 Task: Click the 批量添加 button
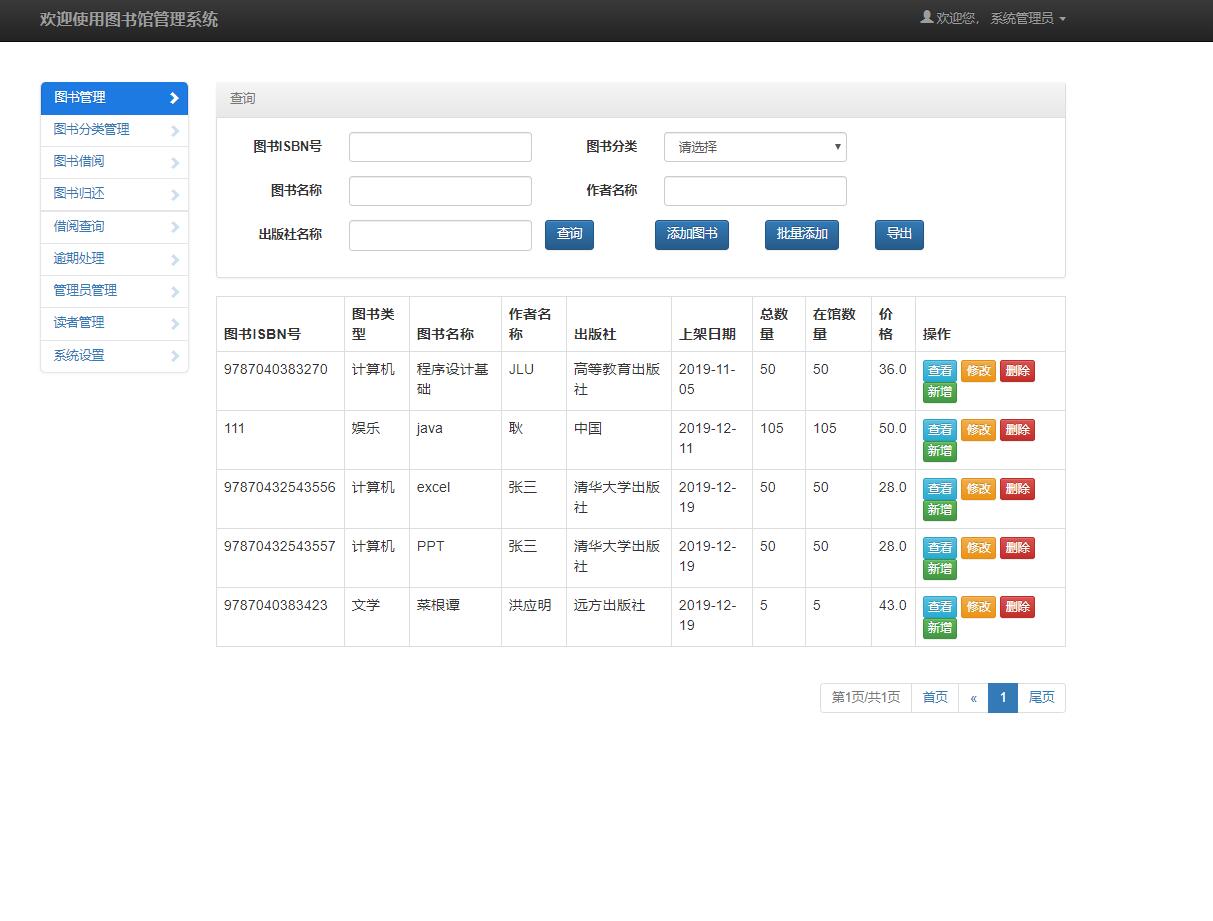(800, 234)
